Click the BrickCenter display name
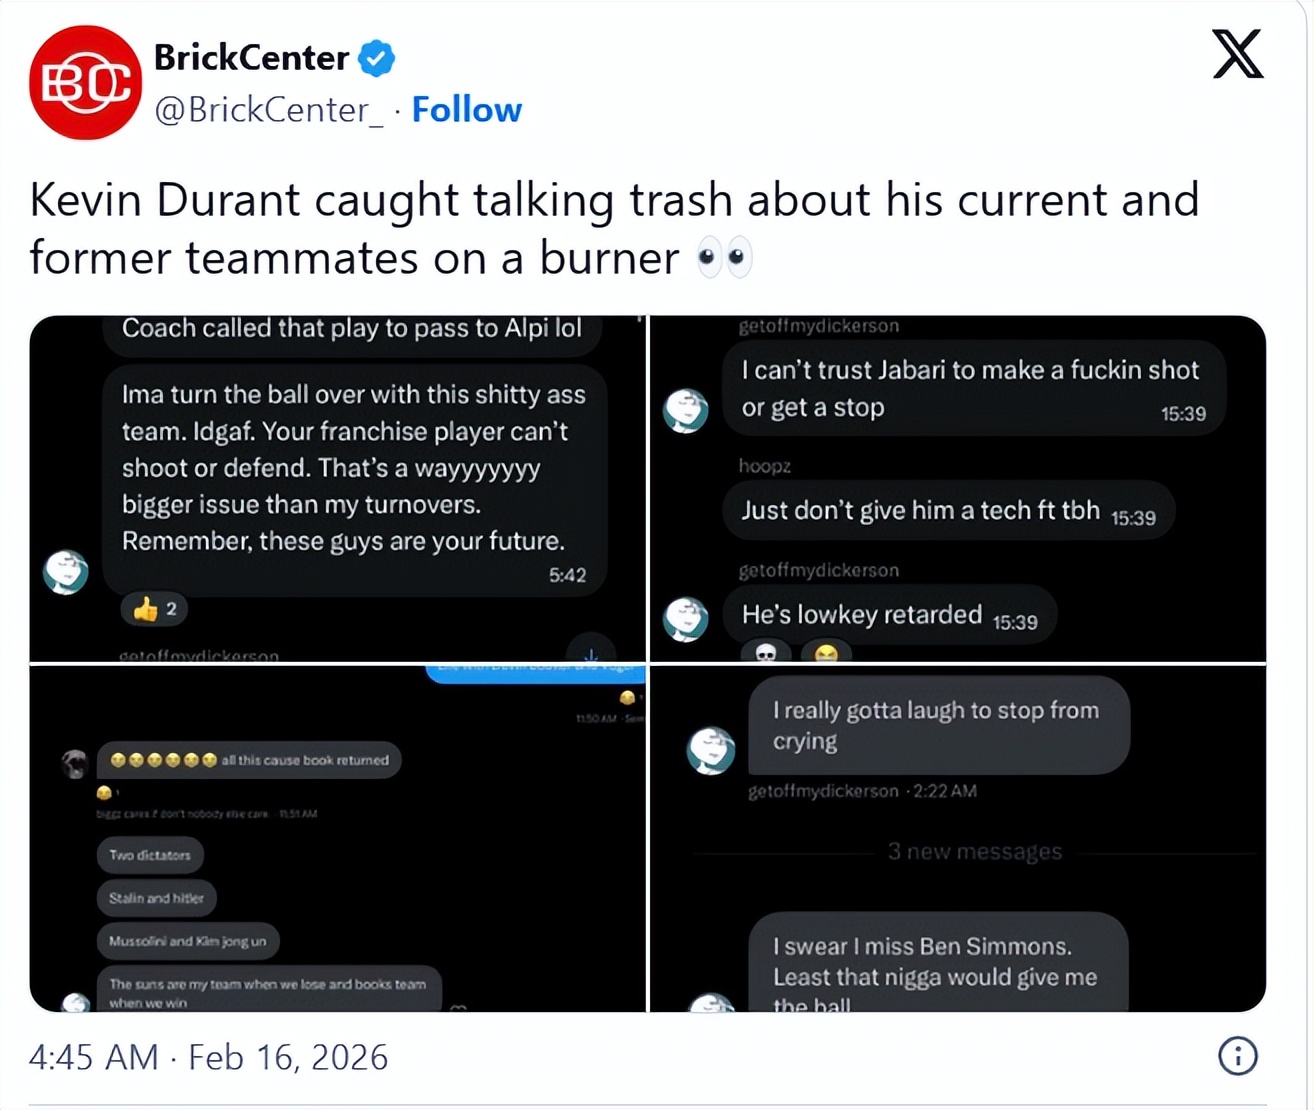The image size is (1314, 1110). click(x=251, y=58)
